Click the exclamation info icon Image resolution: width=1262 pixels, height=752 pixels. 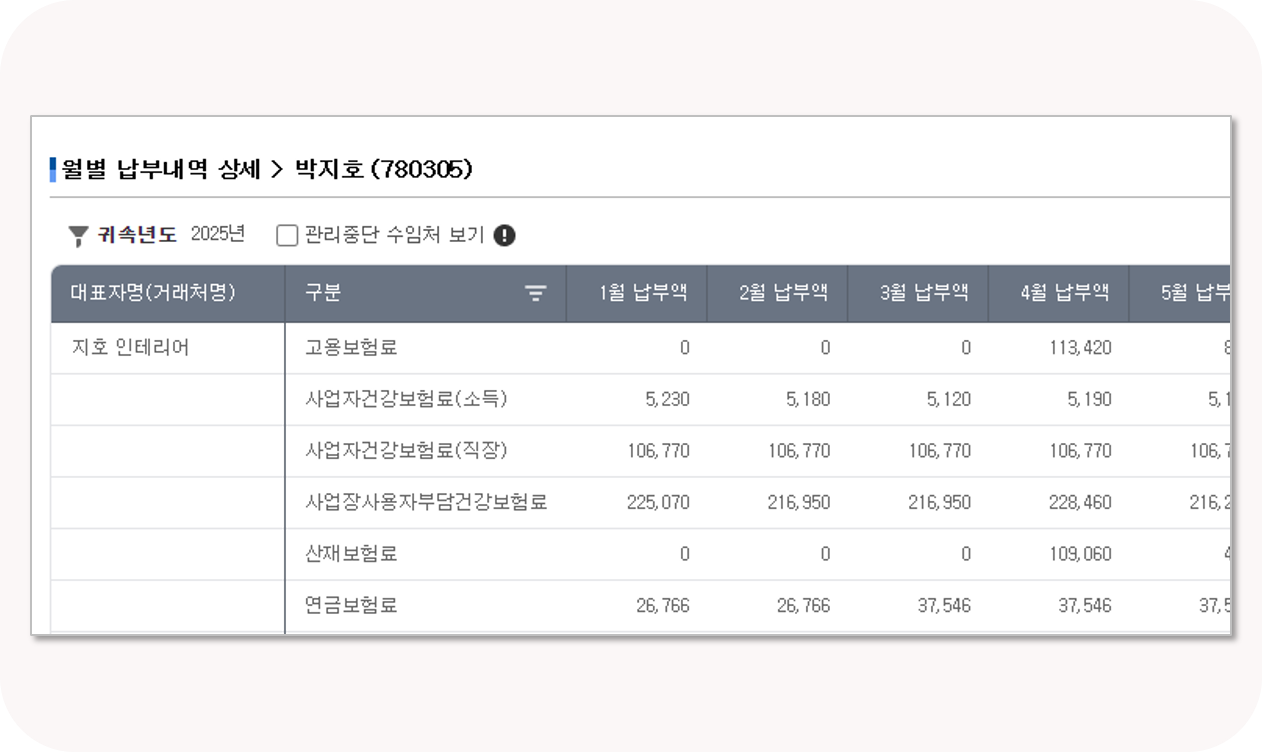(x=505, y=235)
